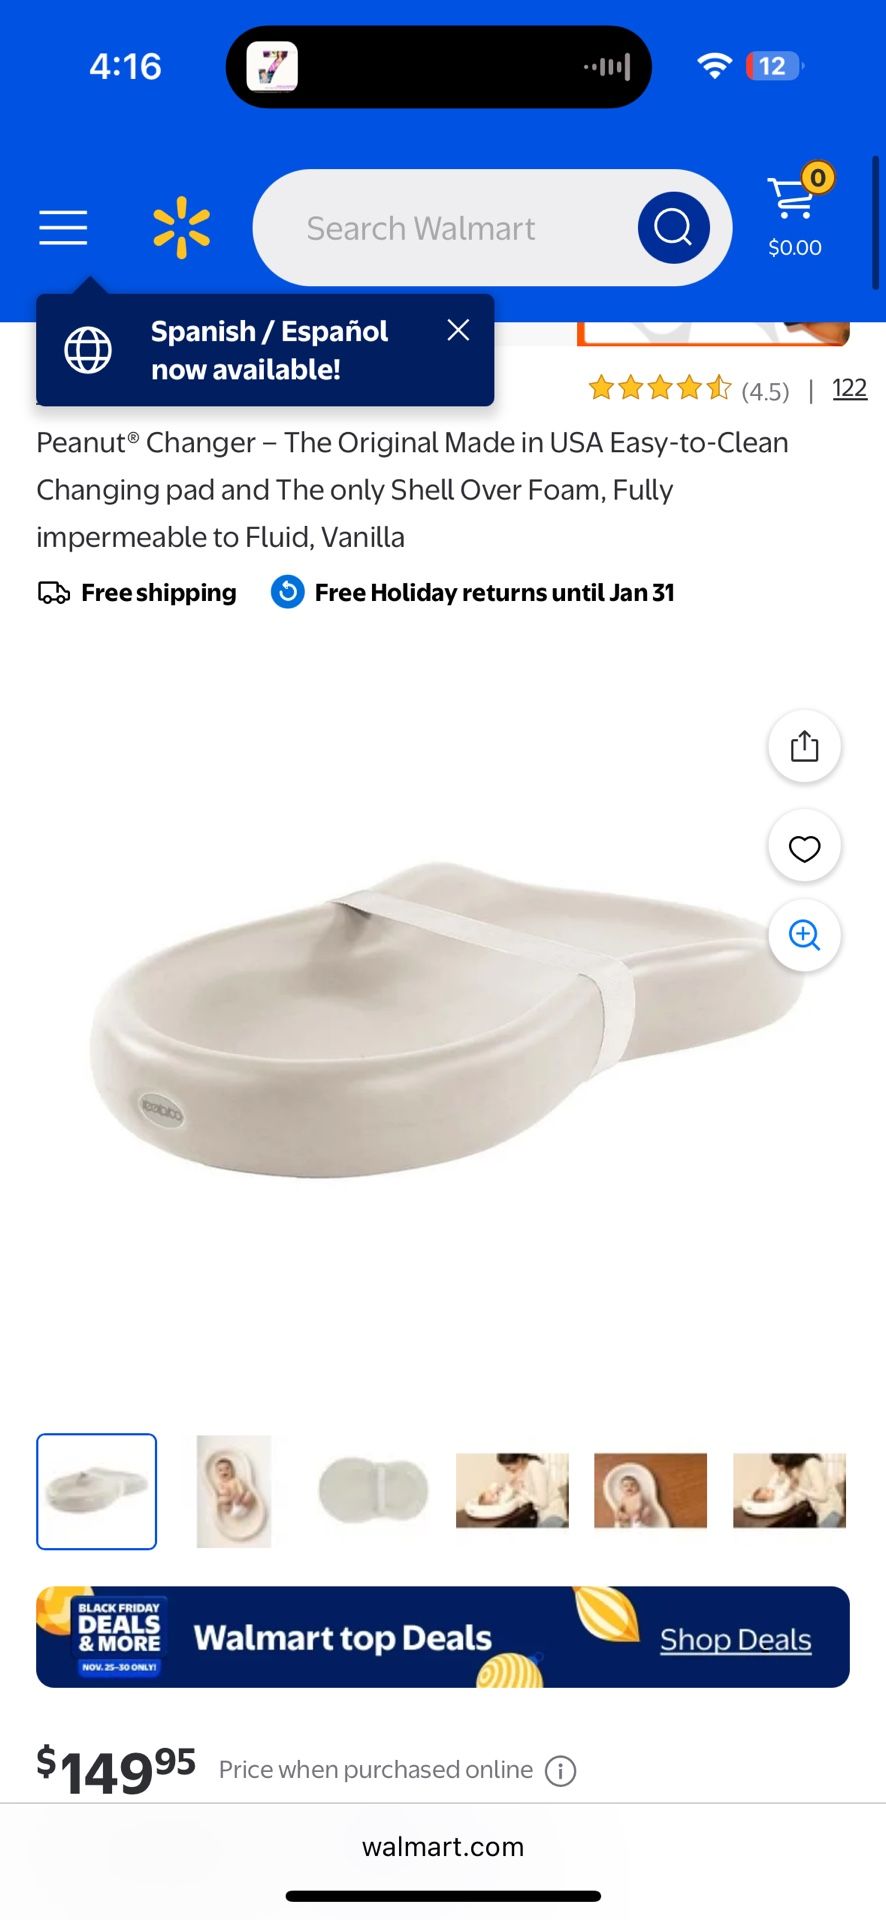Tap the globe language icon
The image size is (886, 1920).
pyautogui.click(x=88, y=350)
